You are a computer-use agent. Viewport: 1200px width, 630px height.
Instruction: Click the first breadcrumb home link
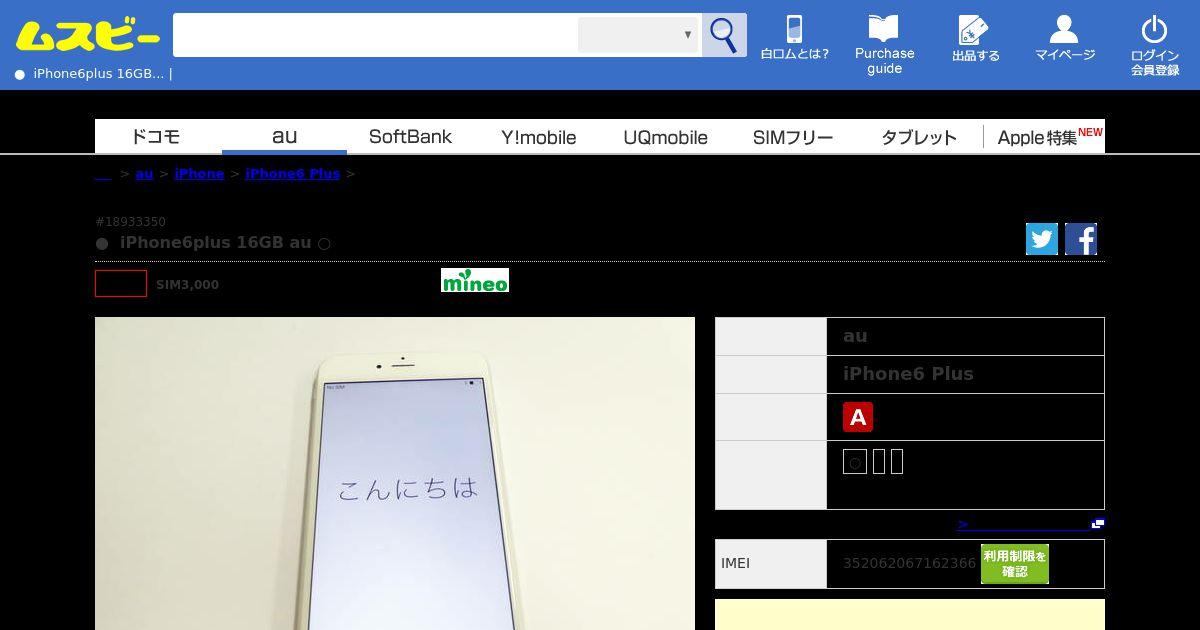coord(103,174)
